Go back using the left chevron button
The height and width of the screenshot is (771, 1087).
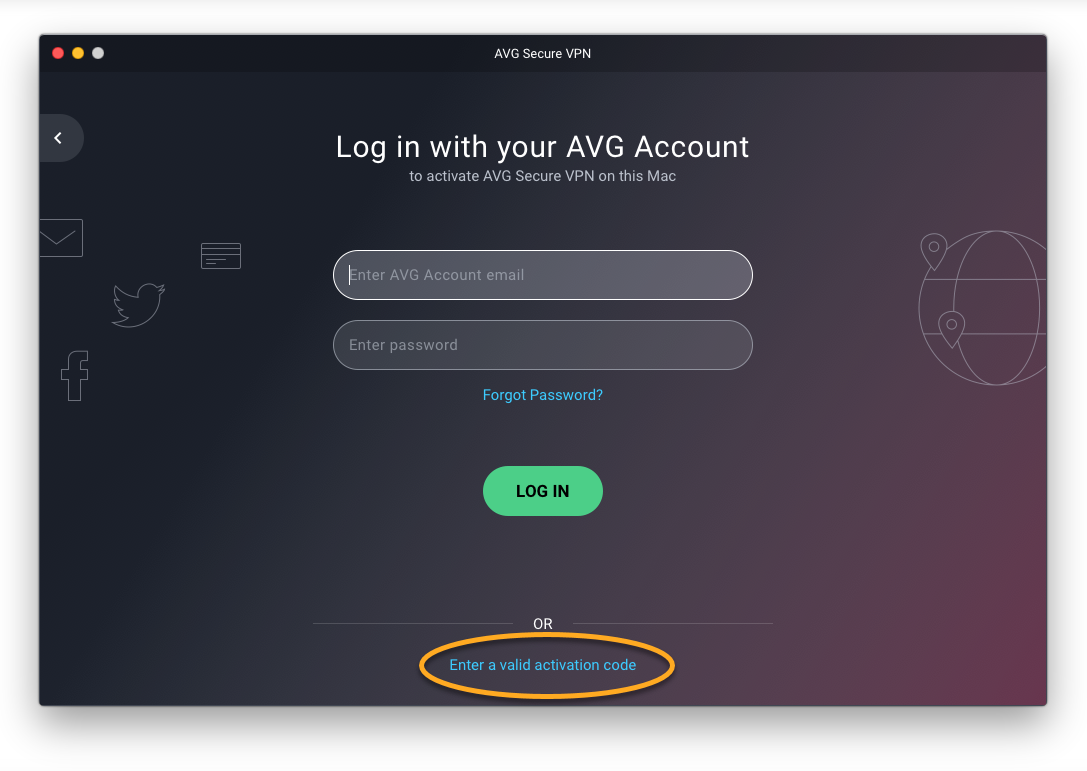pos(60,138)
